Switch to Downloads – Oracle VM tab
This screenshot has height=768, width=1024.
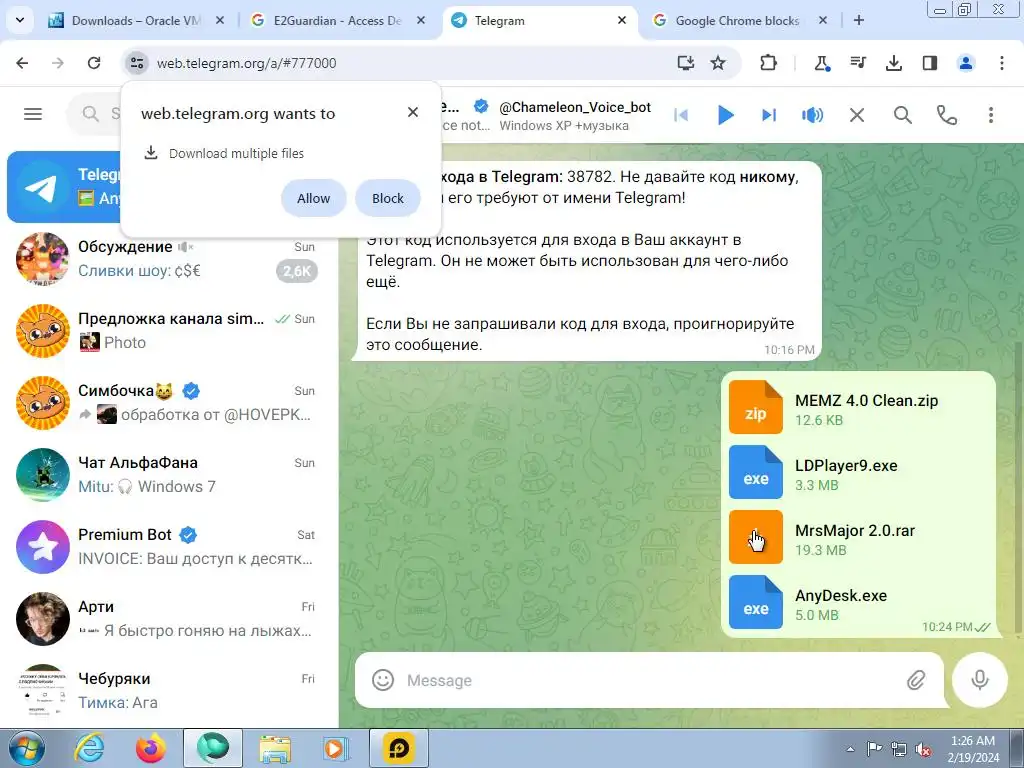pos(136,20)
